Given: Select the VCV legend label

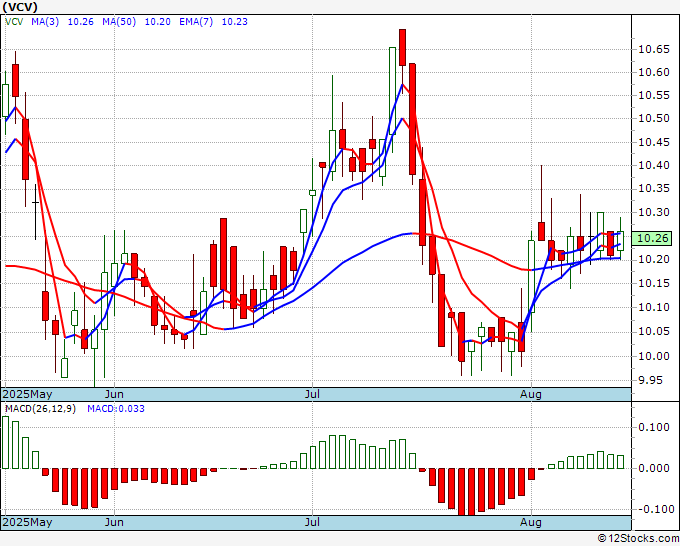Looking at the screenshot, I should tap(14, 22).
